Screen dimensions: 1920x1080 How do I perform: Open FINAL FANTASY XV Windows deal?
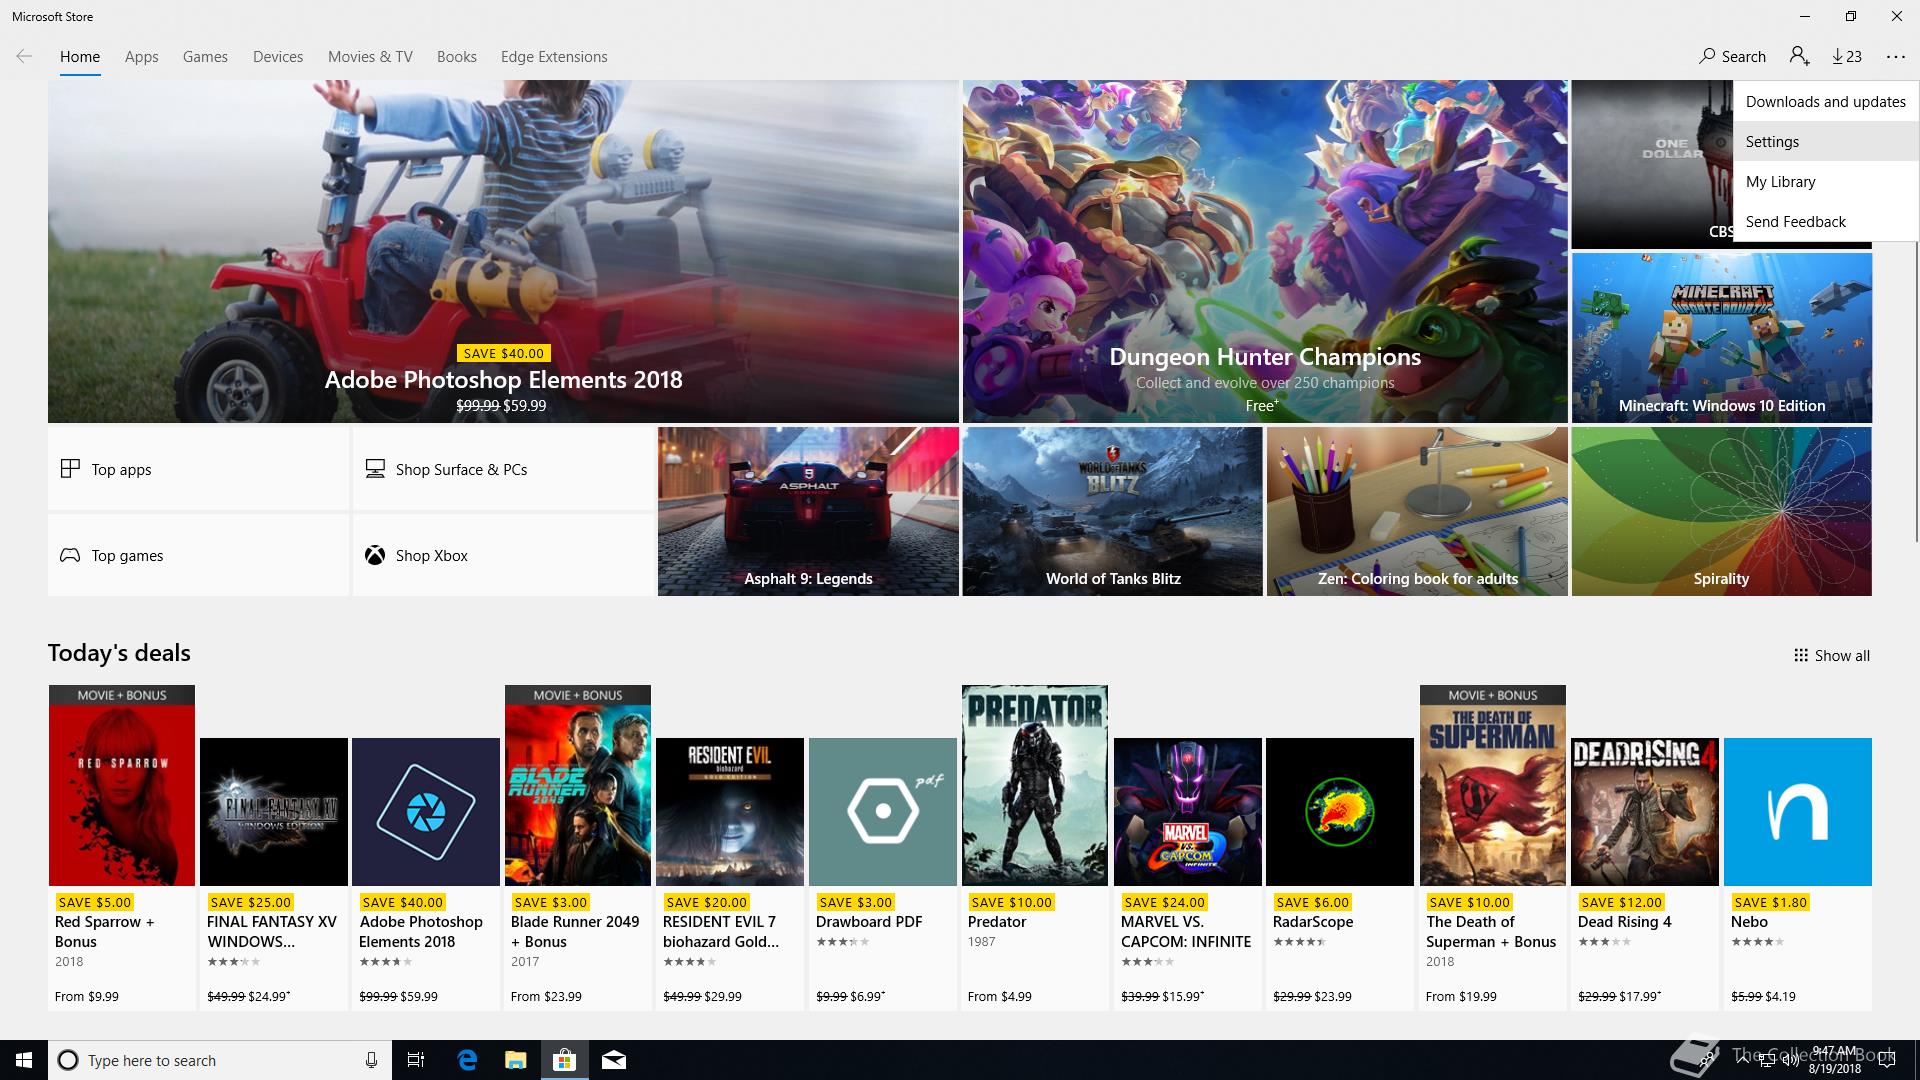tap(274, 873)
